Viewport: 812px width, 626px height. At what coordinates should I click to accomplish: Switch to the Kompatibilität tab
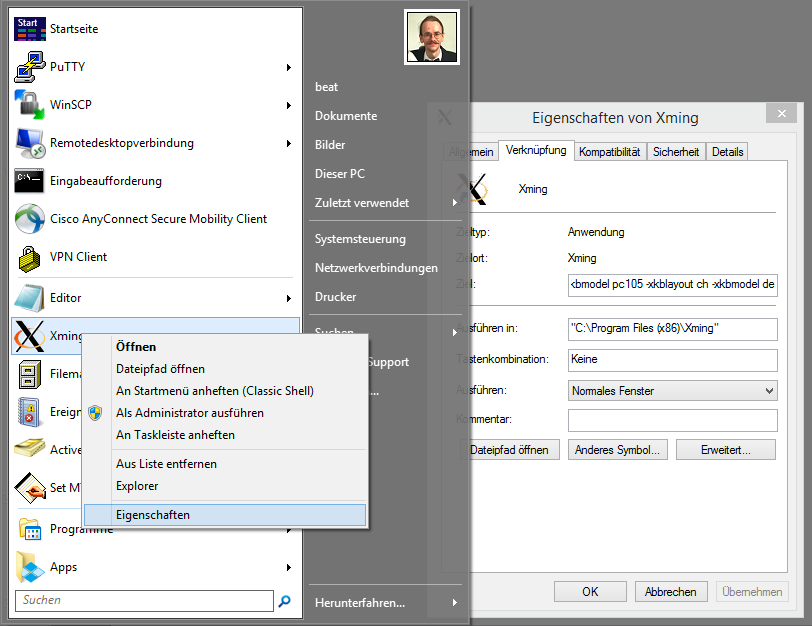[610, 152]
